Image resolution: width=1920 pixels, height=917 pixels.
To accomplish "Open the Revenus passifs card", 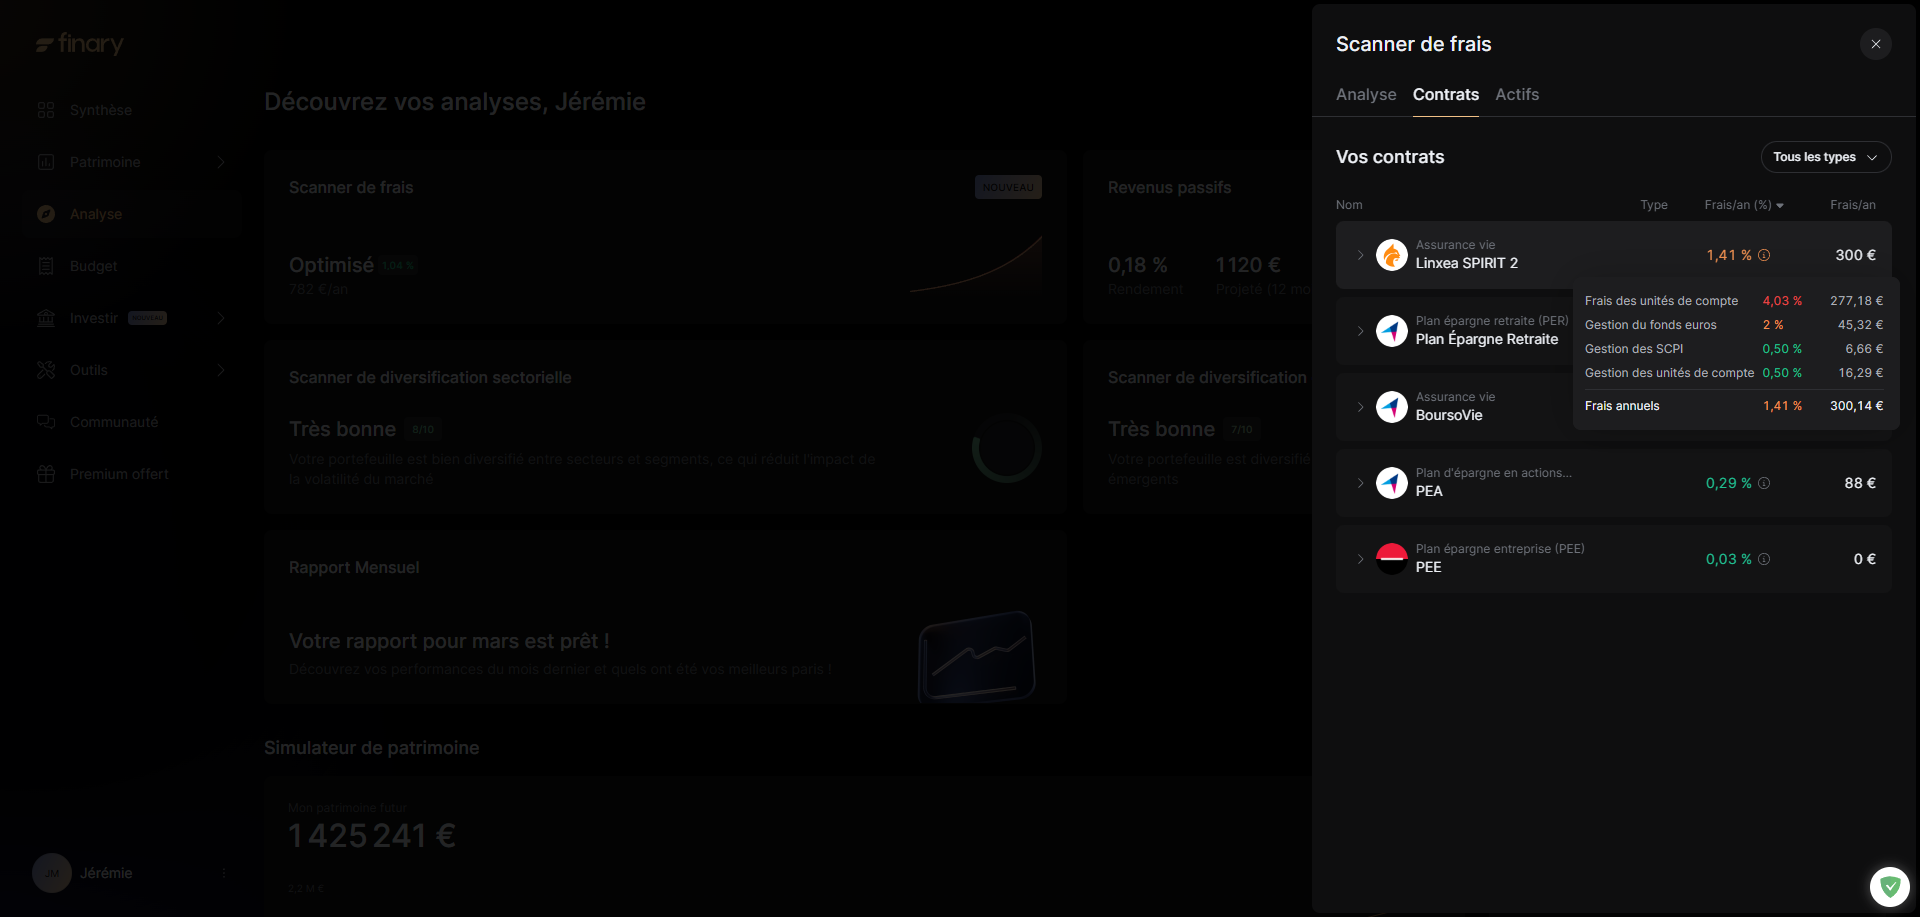I will tap(1197, 237).
